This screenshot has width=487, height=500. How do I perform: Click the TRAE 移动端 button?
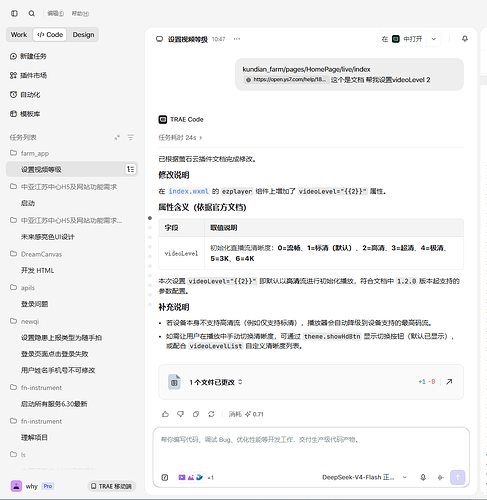(112, 486)
